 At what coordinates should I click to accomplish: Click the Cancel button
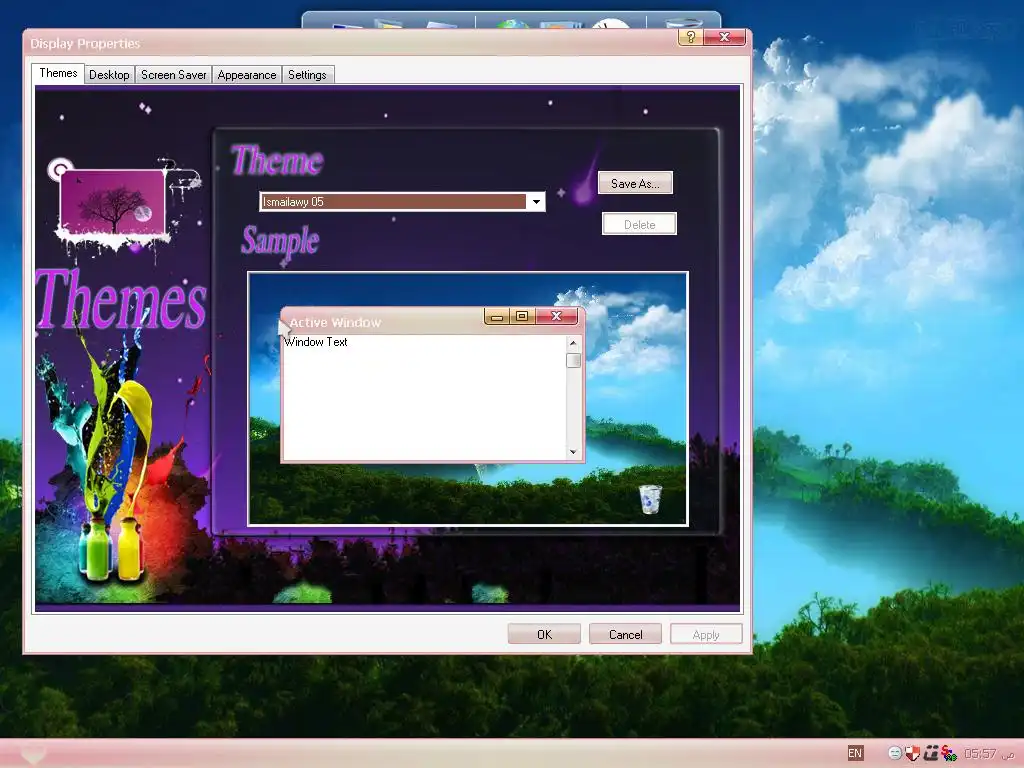pos(625,634)
